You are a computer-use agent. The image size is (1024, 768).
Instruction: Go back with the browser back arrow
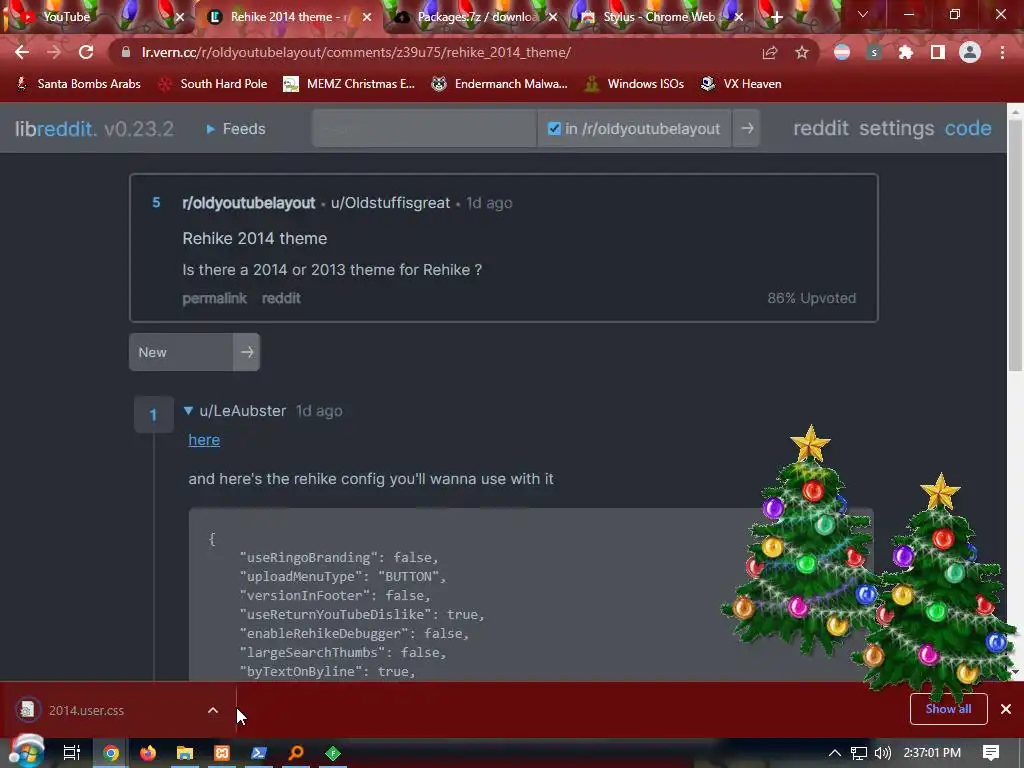pyautogui.click(x=22, y=52)
